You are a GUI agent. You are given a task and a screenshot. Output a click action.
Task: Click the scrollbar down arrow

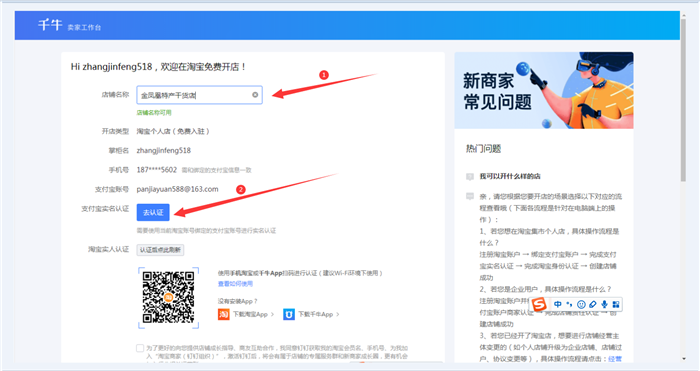683,359
